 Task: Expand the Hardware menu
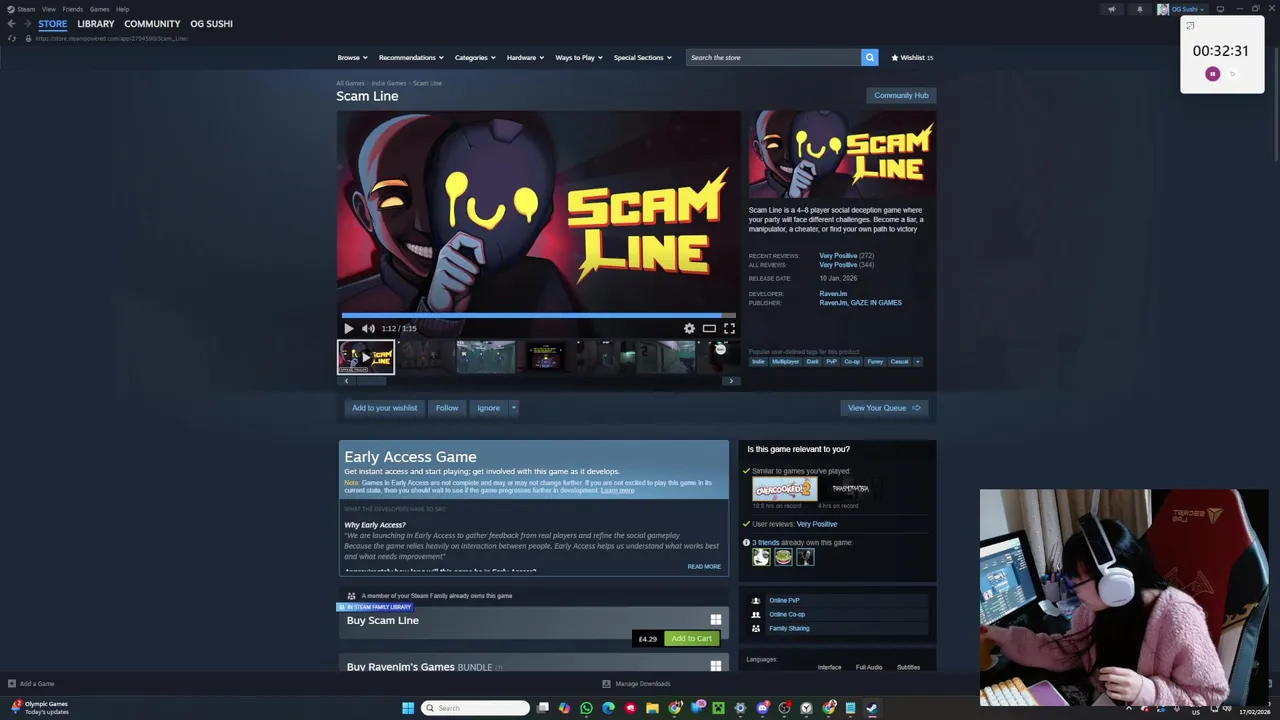point(525,57)
